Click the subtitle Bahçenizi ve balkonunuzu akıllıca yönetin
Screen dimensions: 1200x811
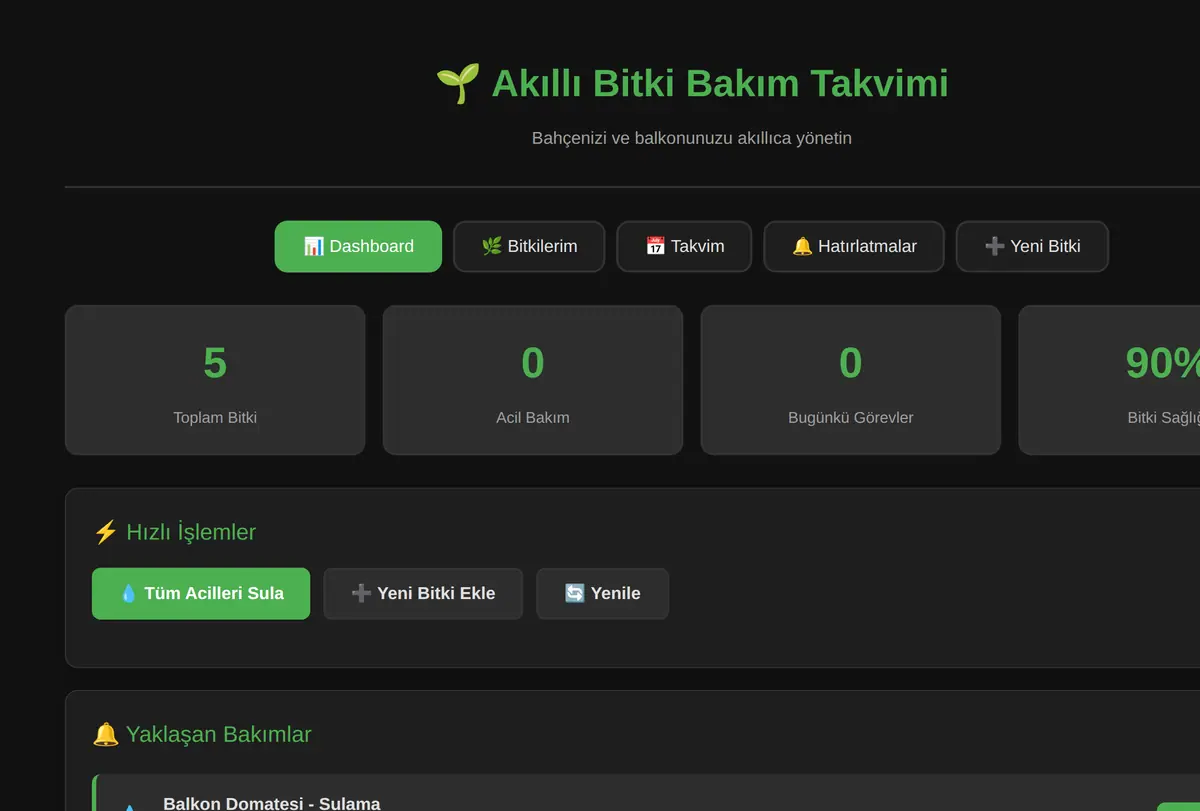point(692,138)
